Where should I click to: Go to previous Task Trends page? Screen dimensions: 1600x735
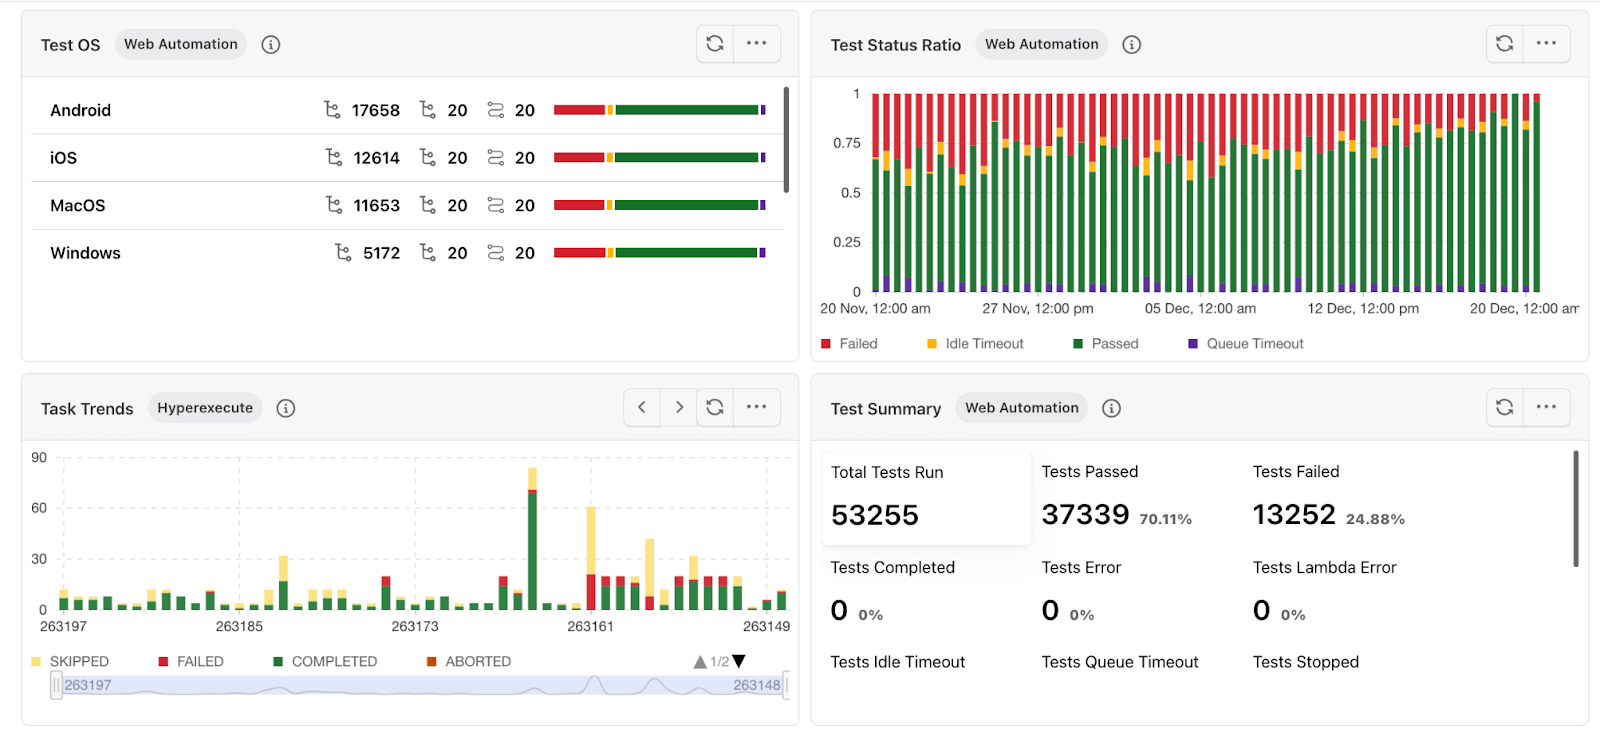(x=642, y=407)
